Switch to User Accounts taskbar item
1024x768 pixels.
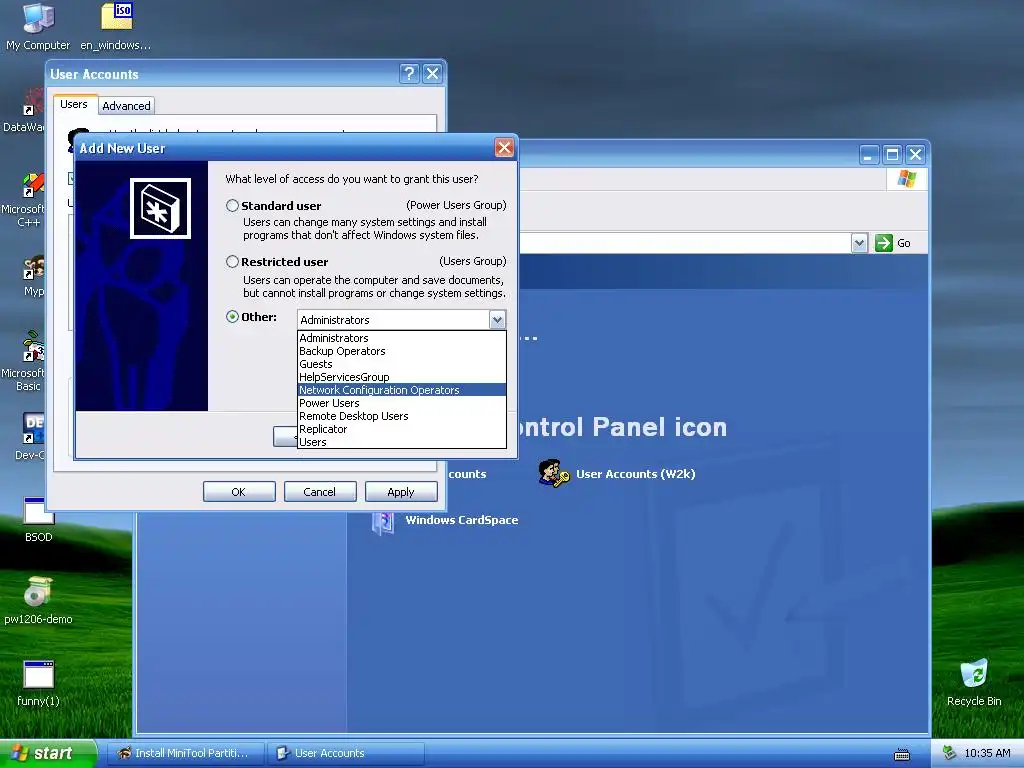(x=346, y=753)
